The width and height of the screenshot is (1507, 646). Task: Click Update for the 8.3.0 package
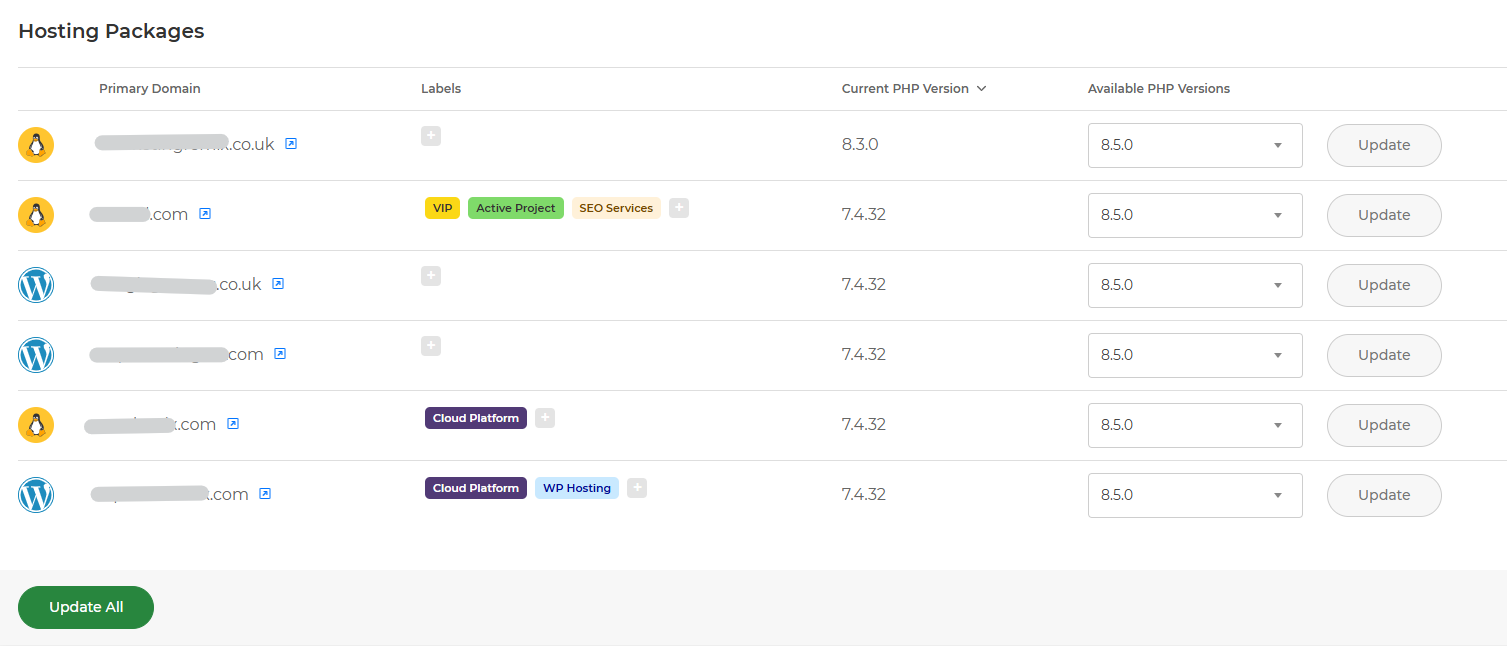click(1383, 145)
